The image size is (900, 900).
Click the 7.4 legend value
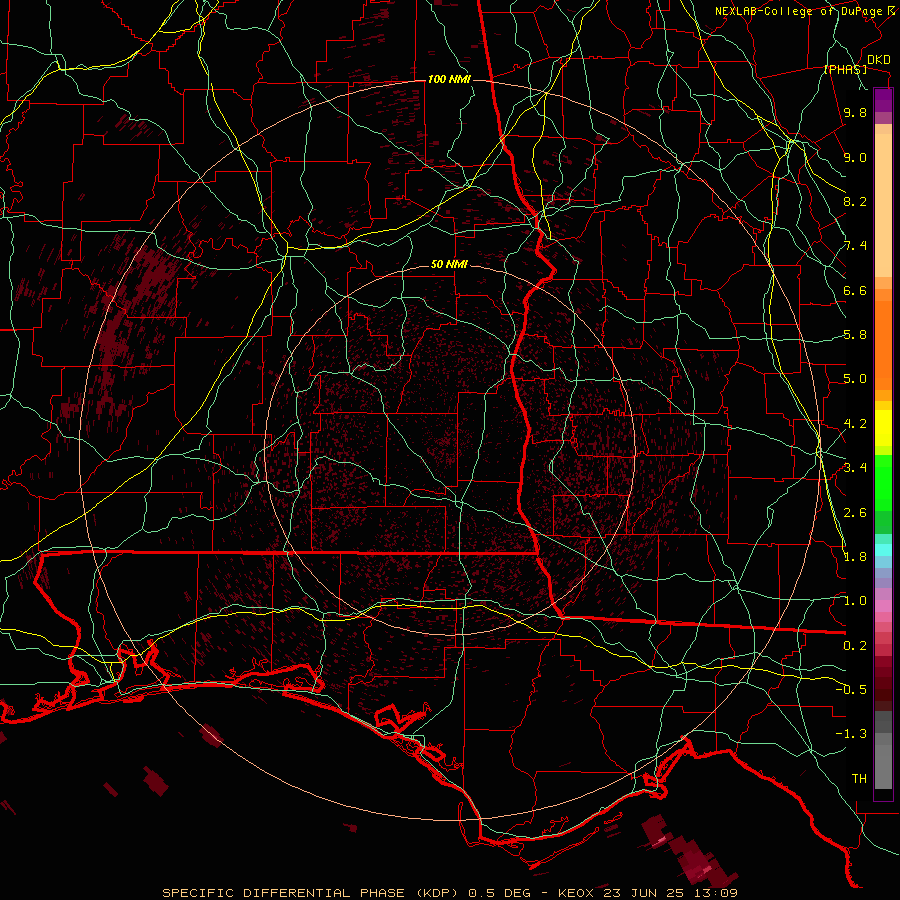pyautogui.click(x=855, y=246)
